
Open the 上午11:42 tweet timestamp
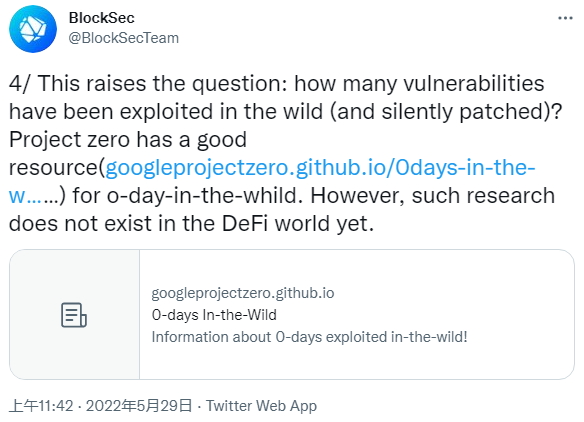41,406
